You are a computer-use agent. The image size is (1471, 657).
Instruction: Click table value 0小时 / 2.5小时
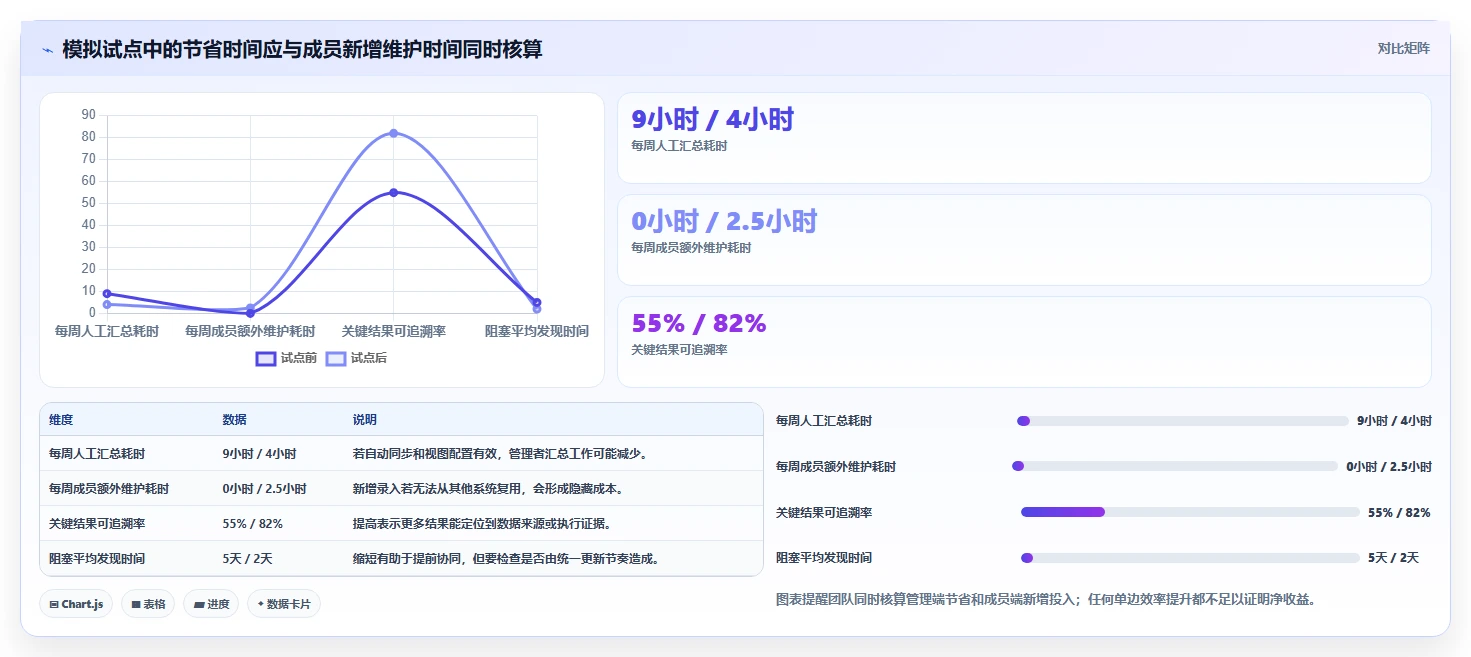(x=264, y=489)
